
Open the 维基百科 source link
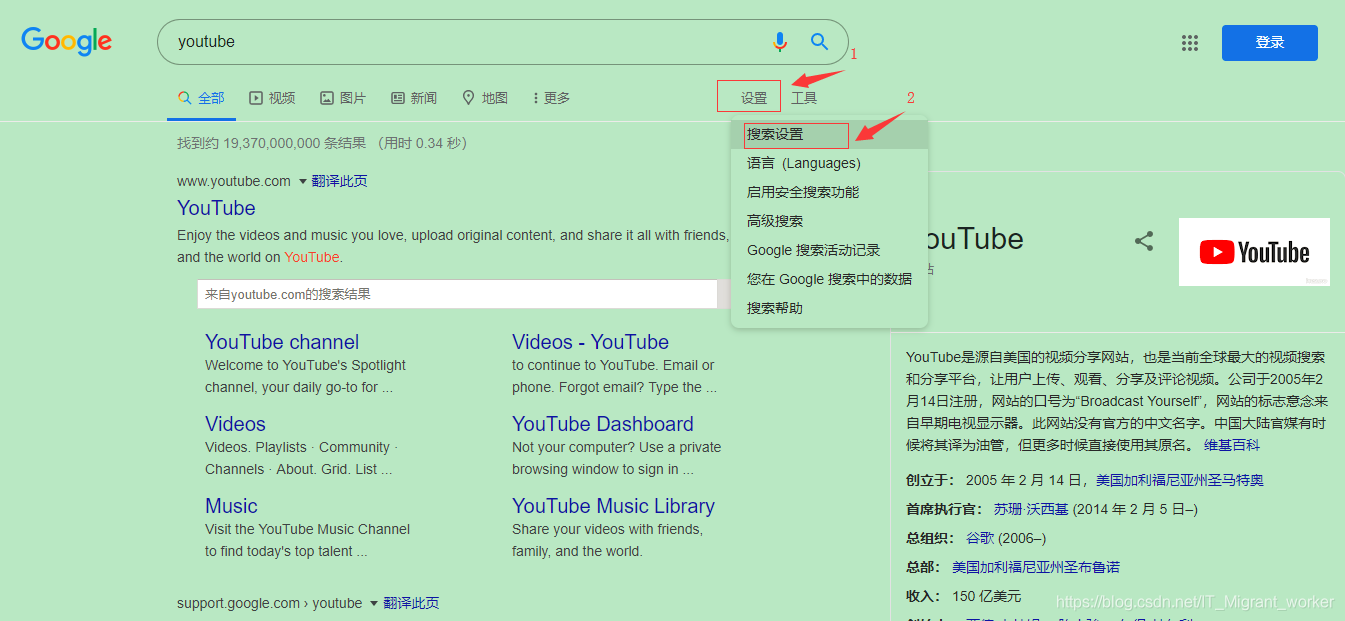tap(1232, 445)
